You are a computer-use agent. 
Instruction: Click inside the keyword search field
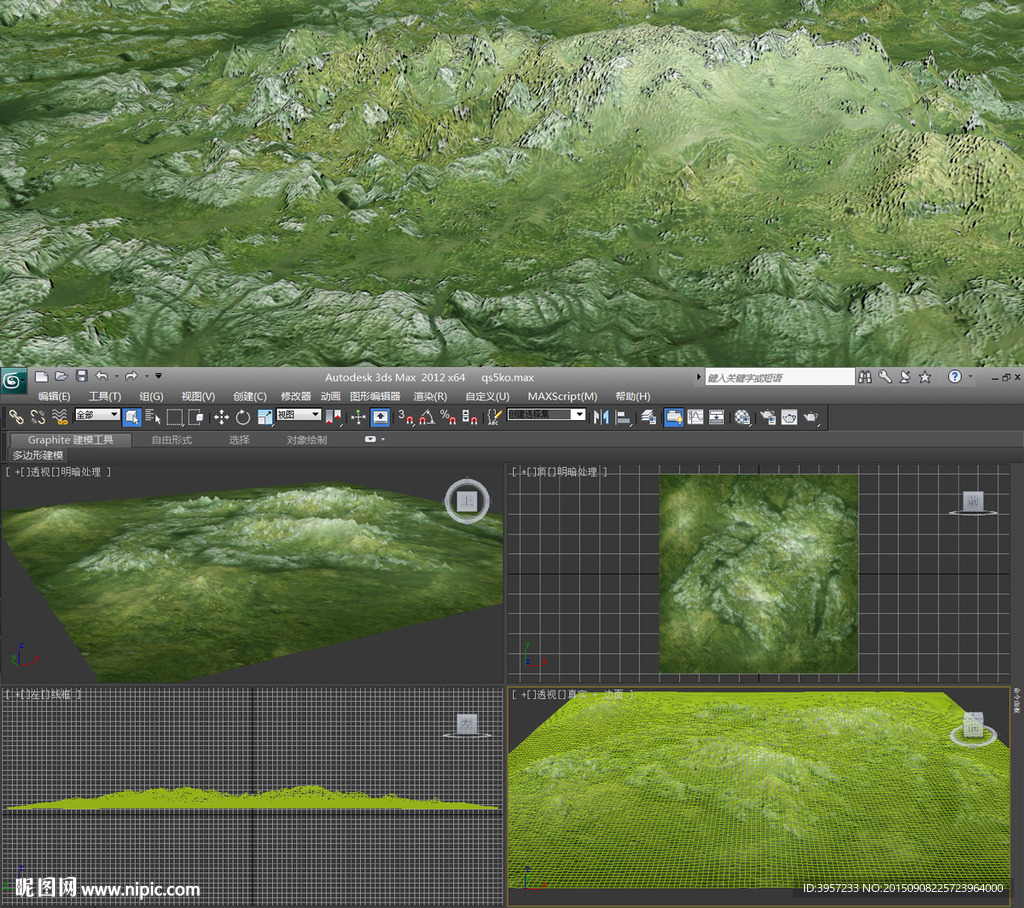780,377
